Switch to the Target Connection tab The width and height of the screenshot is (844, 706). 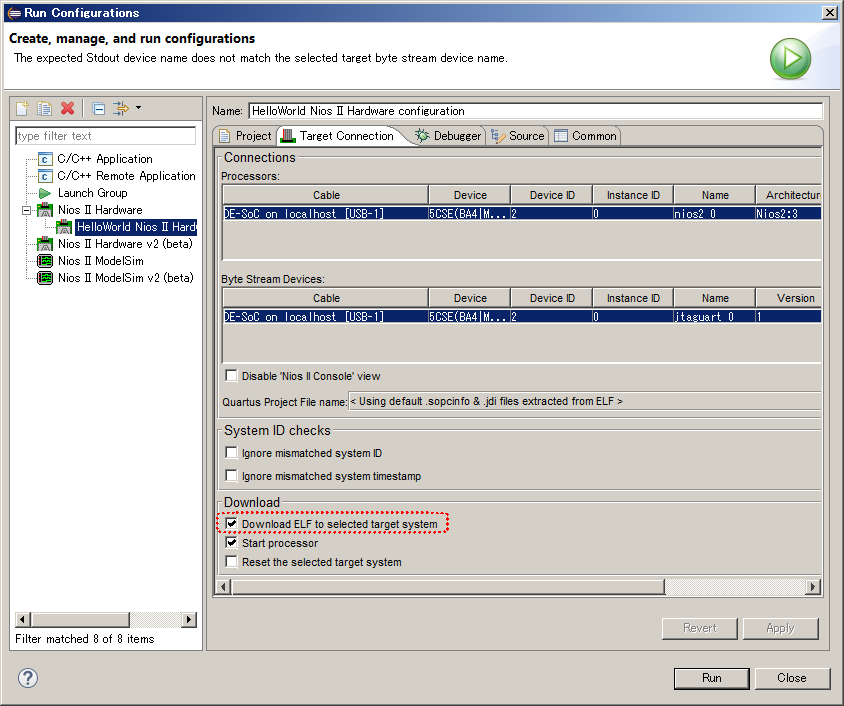coord(340,136)
